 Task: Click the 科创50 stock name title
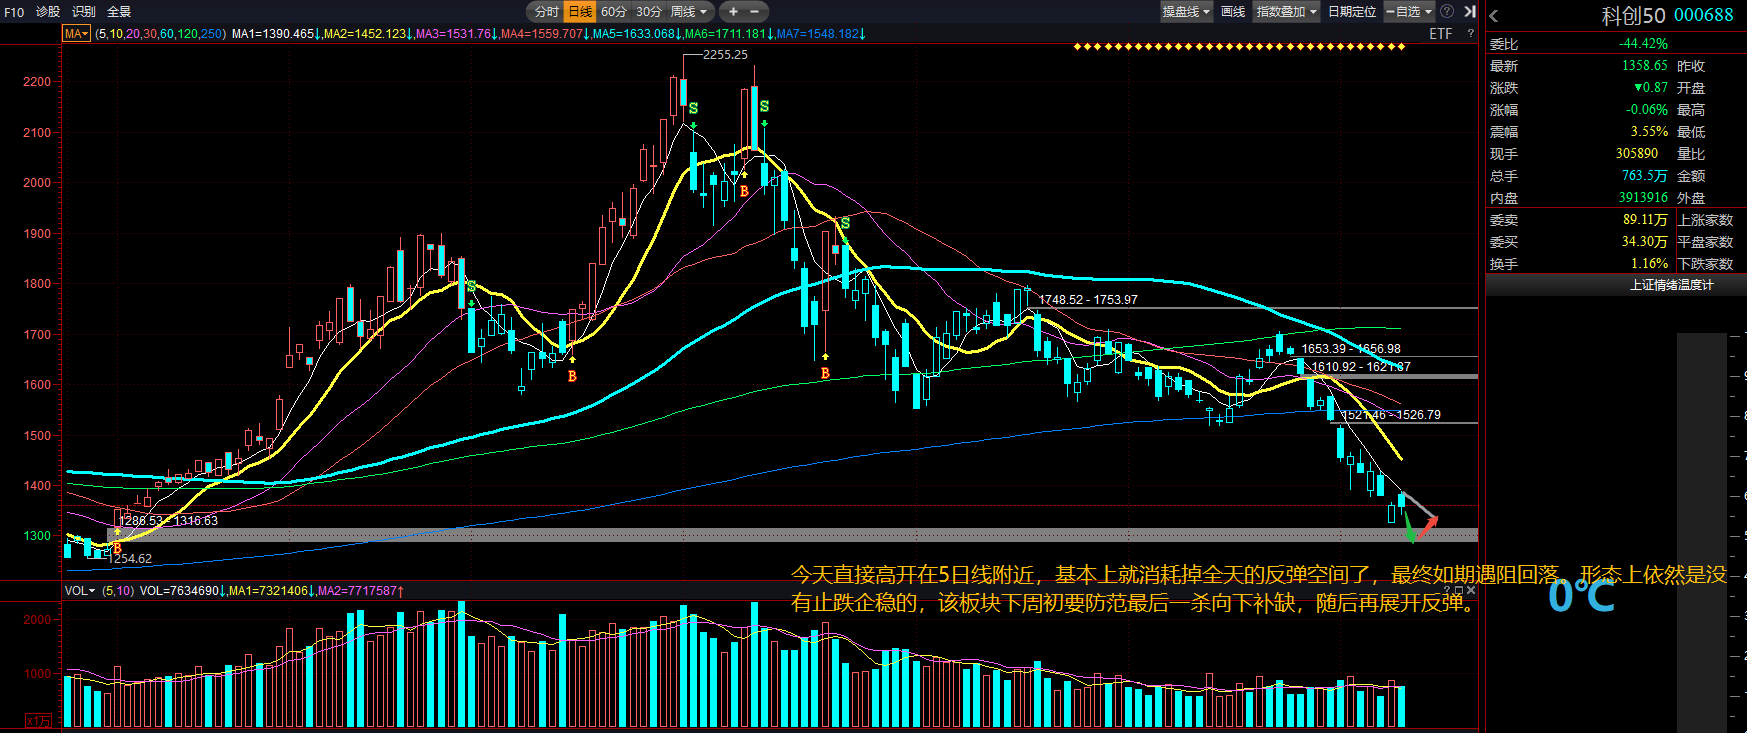(1633, 16)
